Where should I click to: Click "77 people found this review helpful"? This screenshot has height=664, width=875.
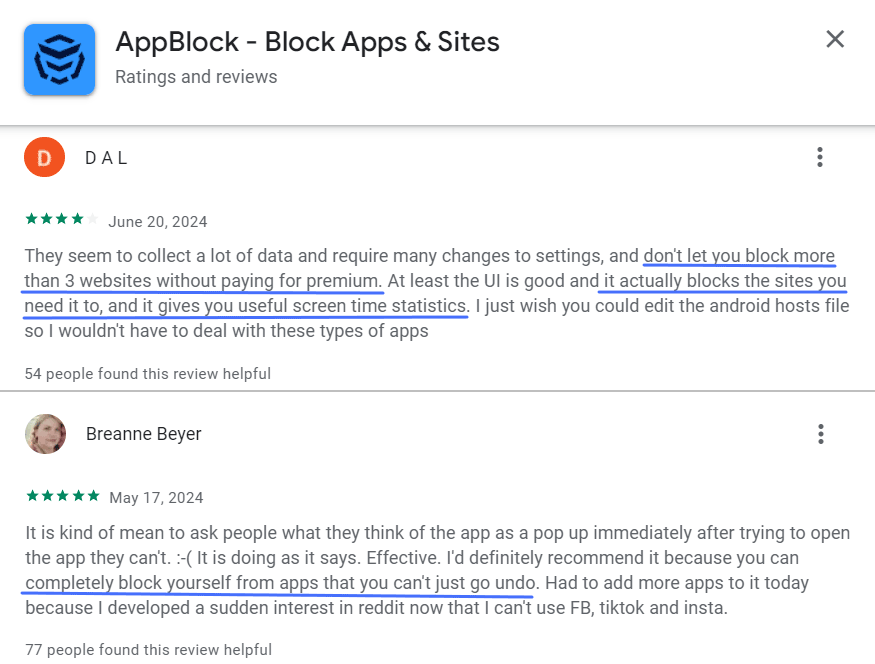(x=146, y=649)
